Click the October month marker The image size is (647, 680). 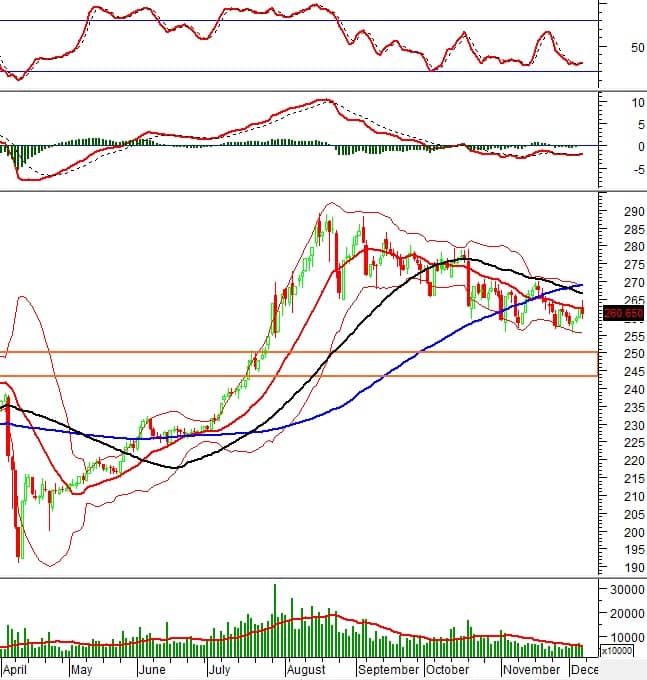tap(450, 670)
